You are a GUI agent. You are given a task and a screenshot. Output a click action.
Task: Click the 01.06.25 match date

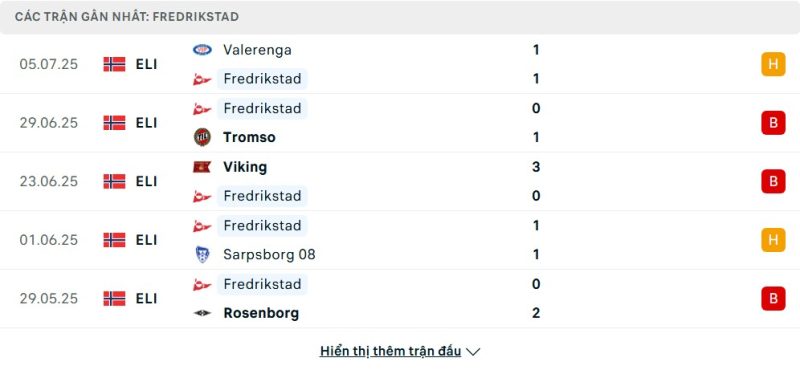coord(49,240)
